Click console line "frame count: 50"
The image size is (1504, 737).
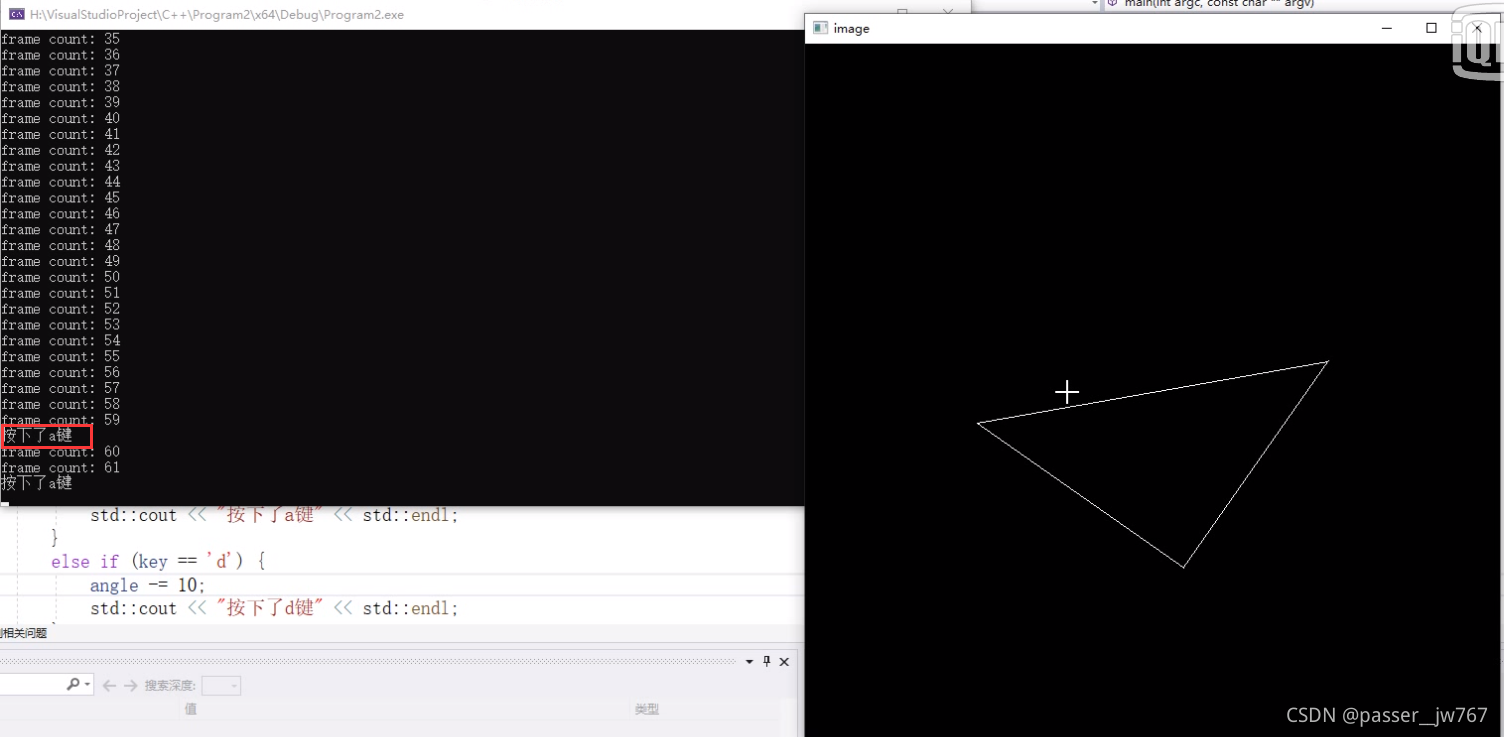click(60, 277)
